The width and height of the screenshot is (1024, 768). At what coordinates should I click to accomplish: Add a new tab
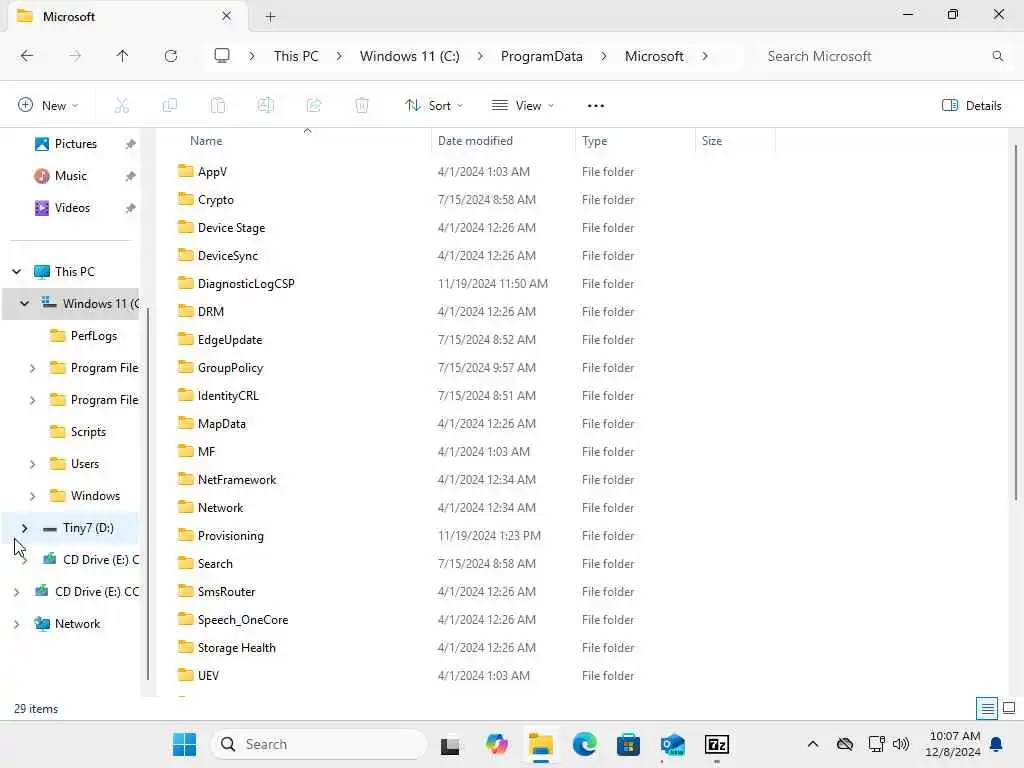[x=270, y=17]
